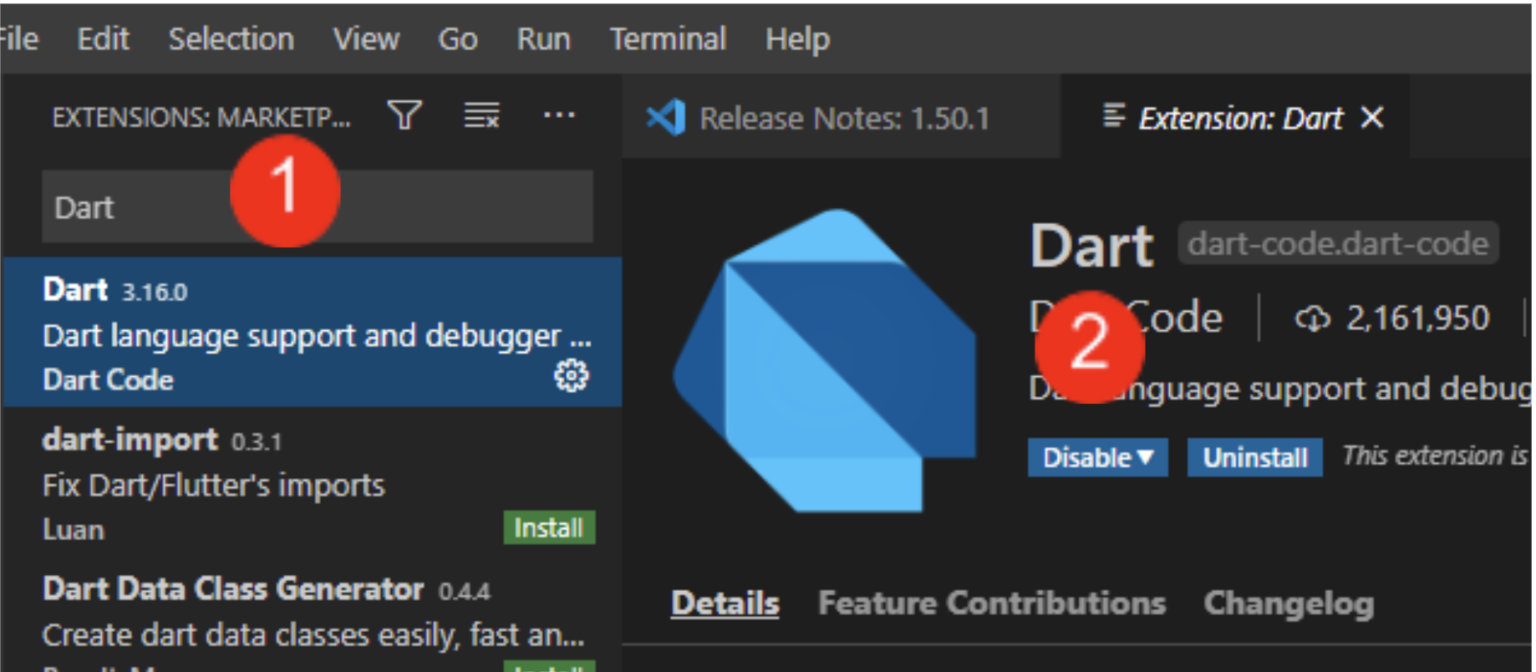Click the large Dart logo image
This screenshot has width=1536, height=672.
pyautogui.click(x=824, y=361)
